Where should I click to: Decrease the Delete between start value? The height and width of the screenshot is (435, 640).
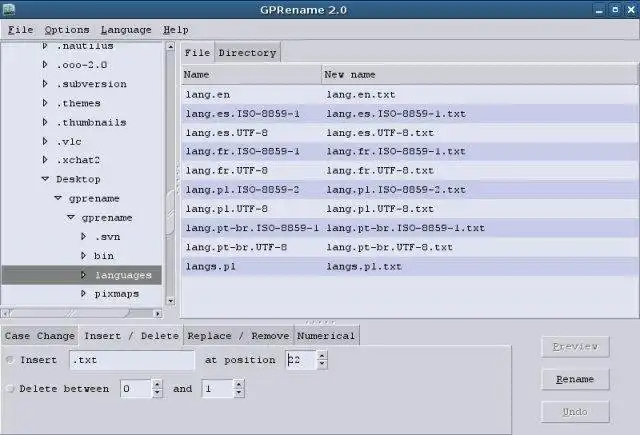click(157, 393)
